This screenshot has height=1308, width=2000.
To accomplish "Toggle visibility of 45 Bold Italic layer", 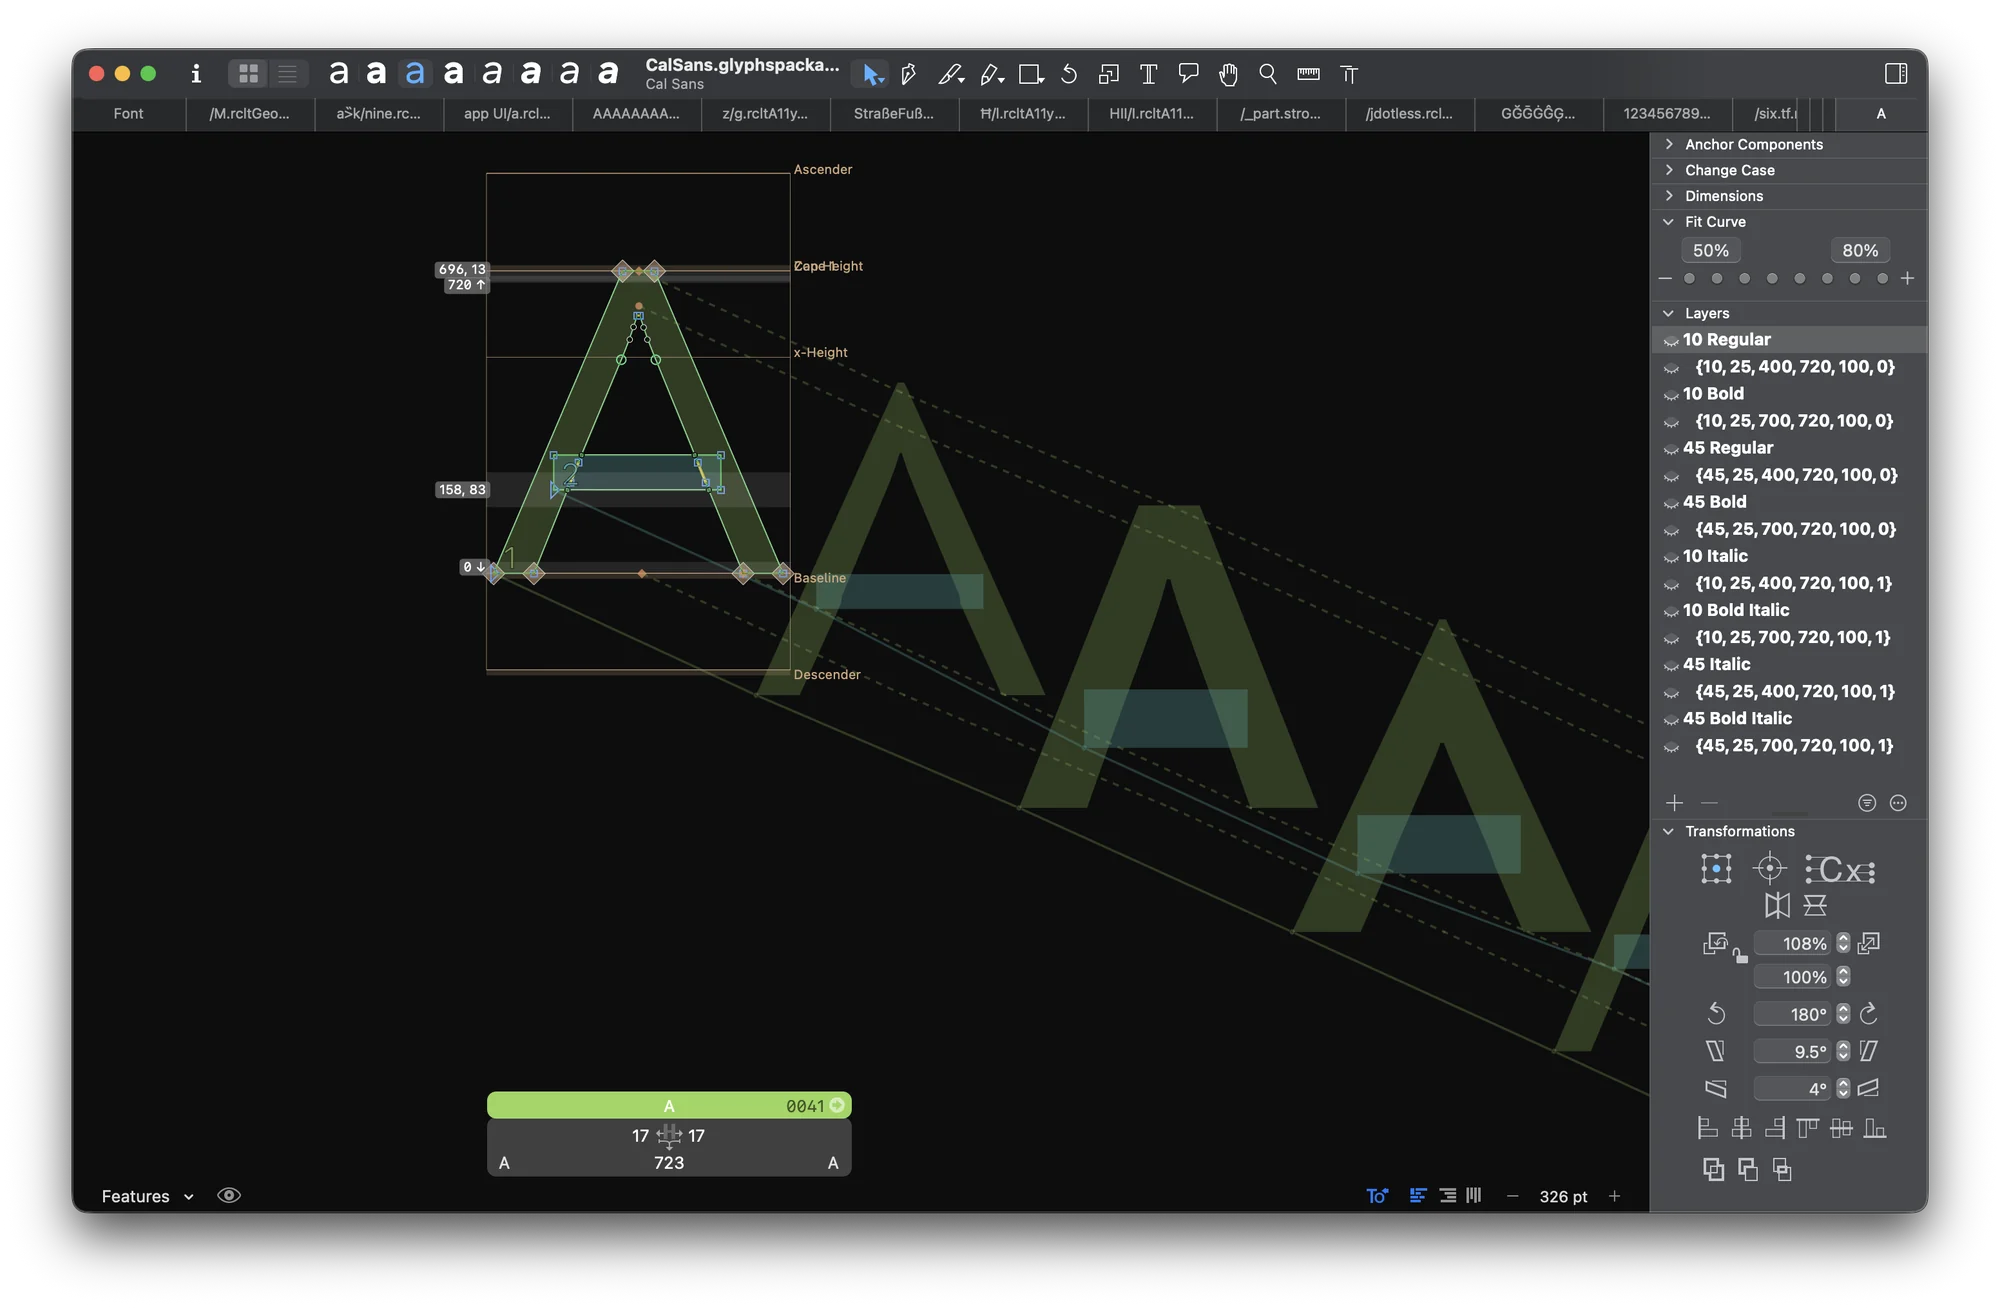I will 1671,719.
